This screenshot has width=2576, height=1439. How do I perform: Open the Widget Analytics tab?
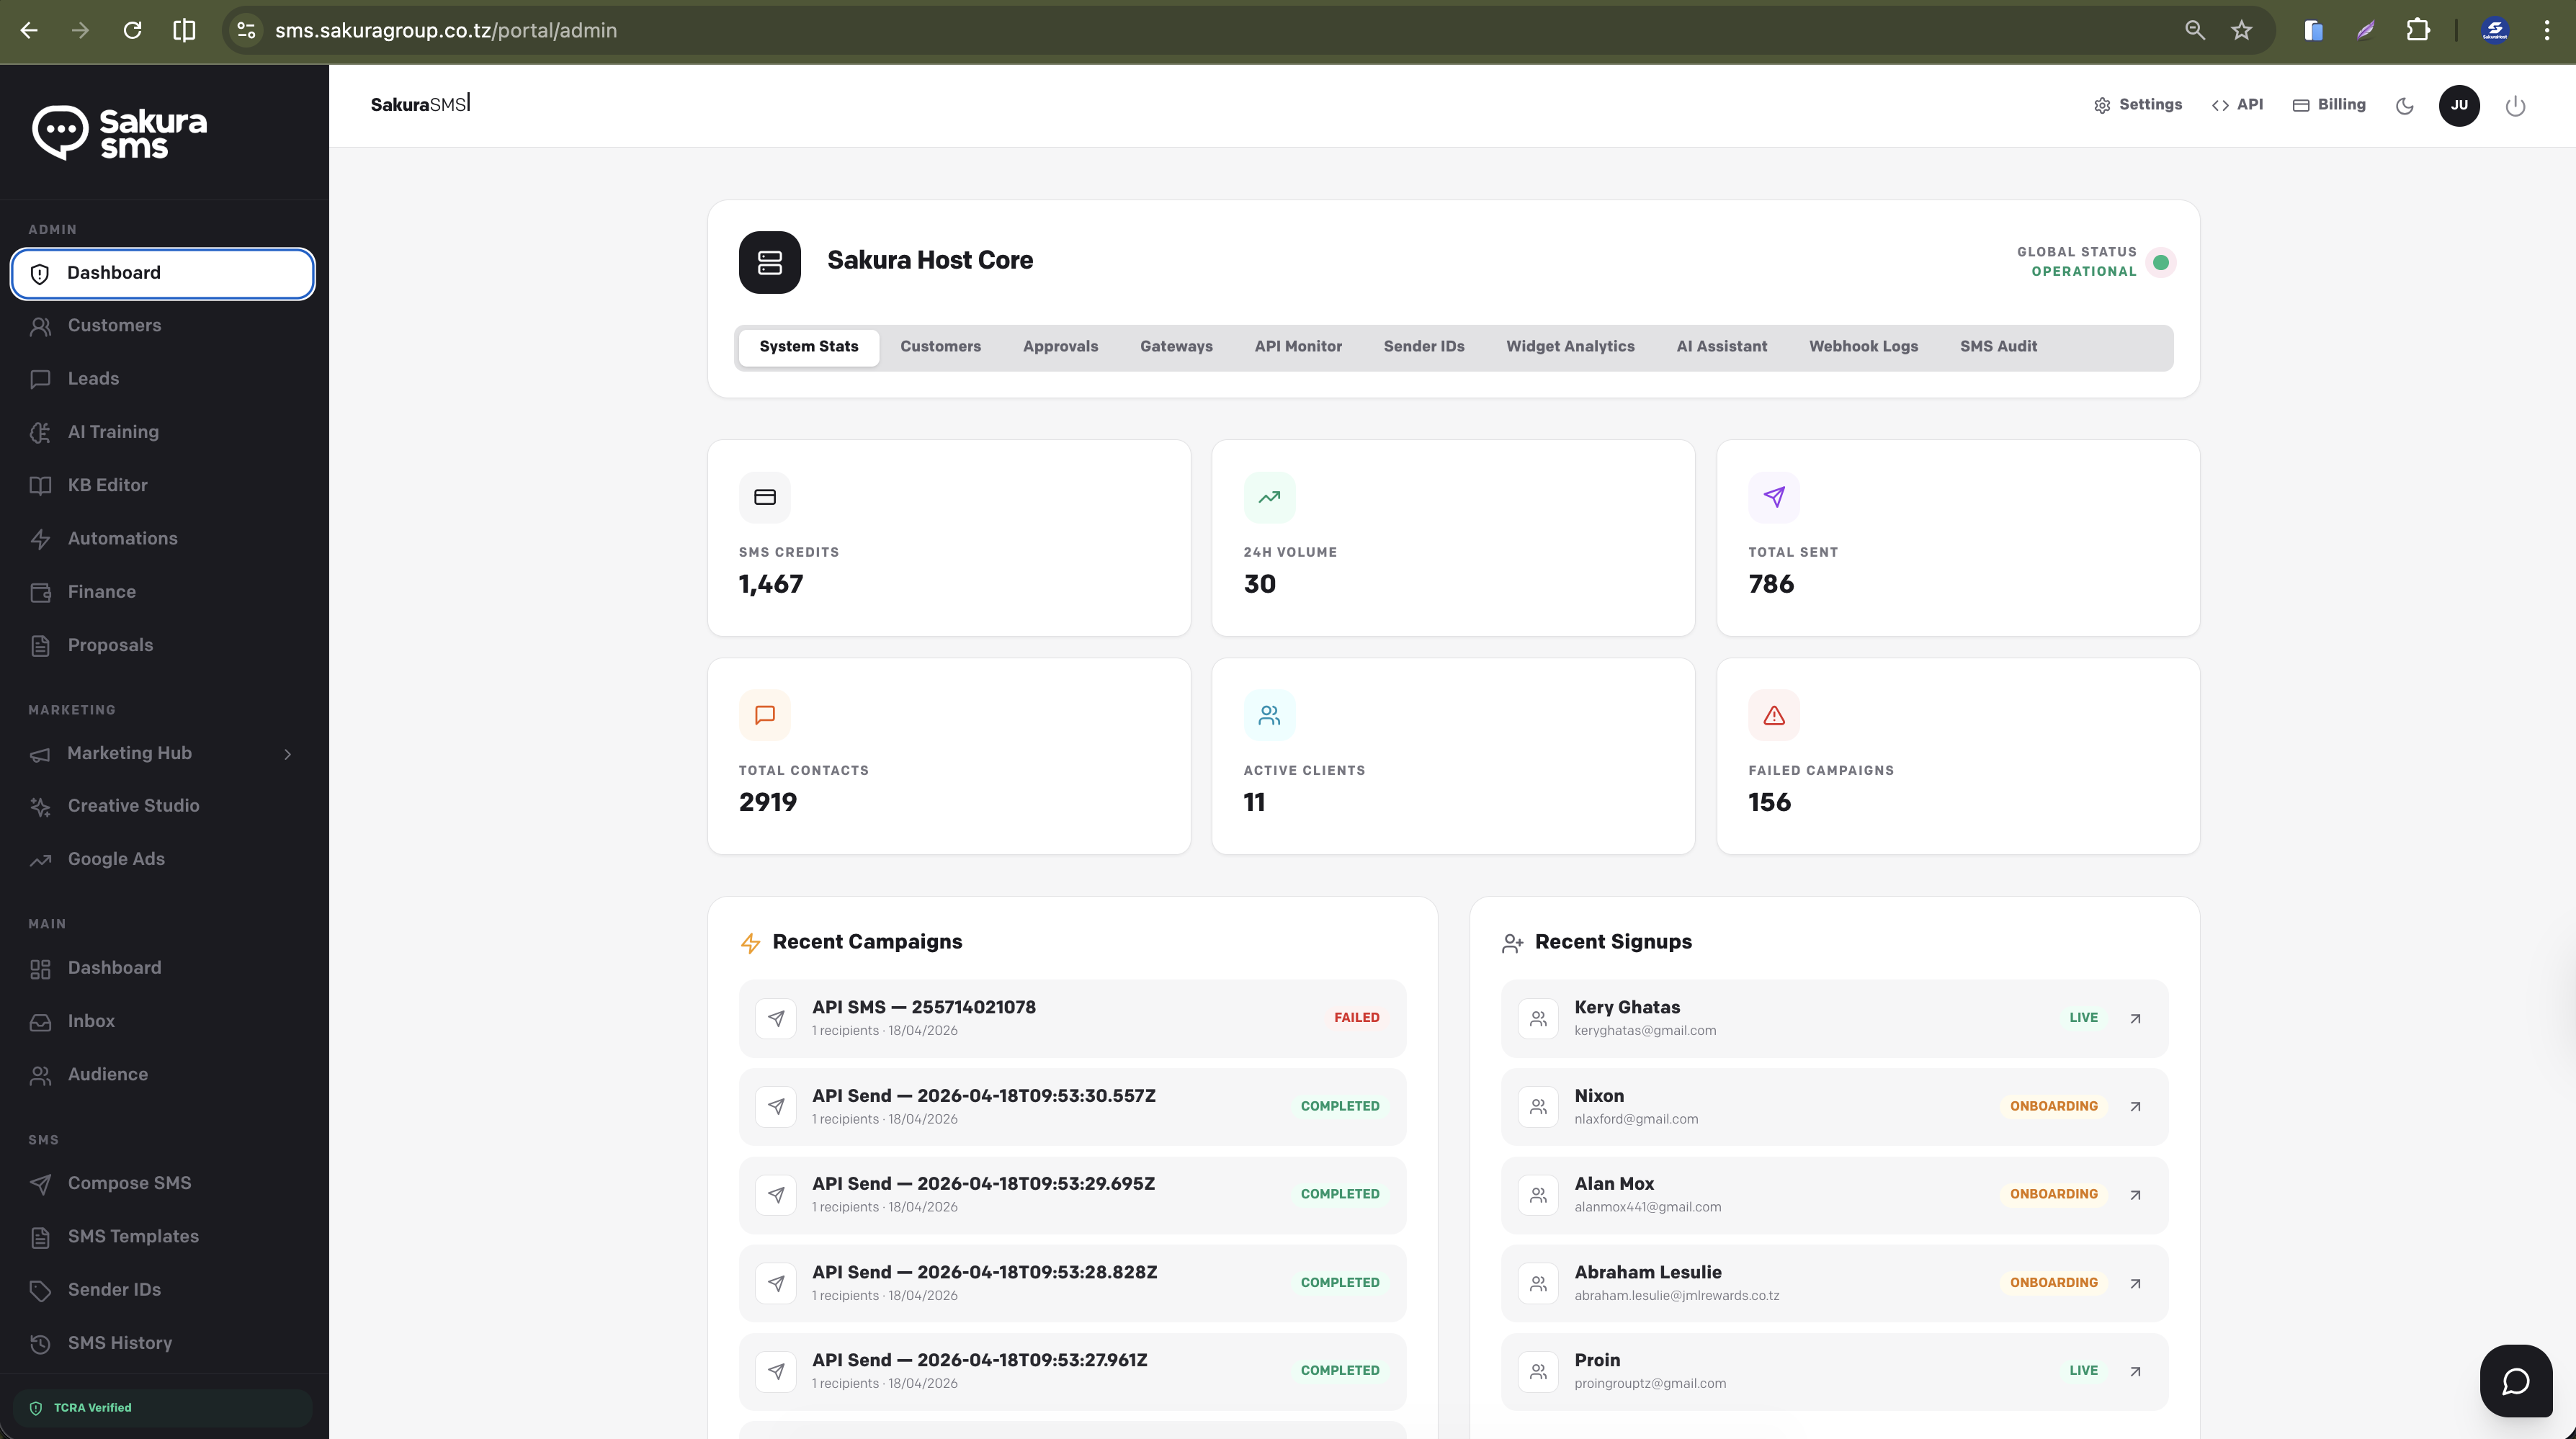click(x=1570, y=346)
